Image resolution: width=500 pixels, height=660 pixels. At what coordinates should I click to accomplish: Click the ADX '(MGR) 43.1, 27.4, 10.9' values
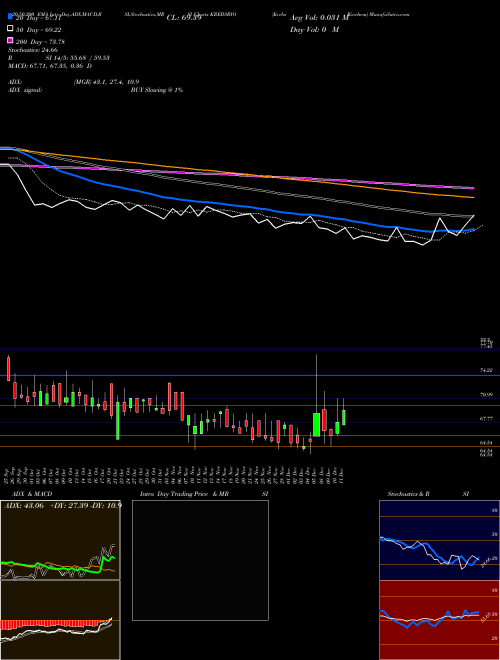click(x=106, y=82)
